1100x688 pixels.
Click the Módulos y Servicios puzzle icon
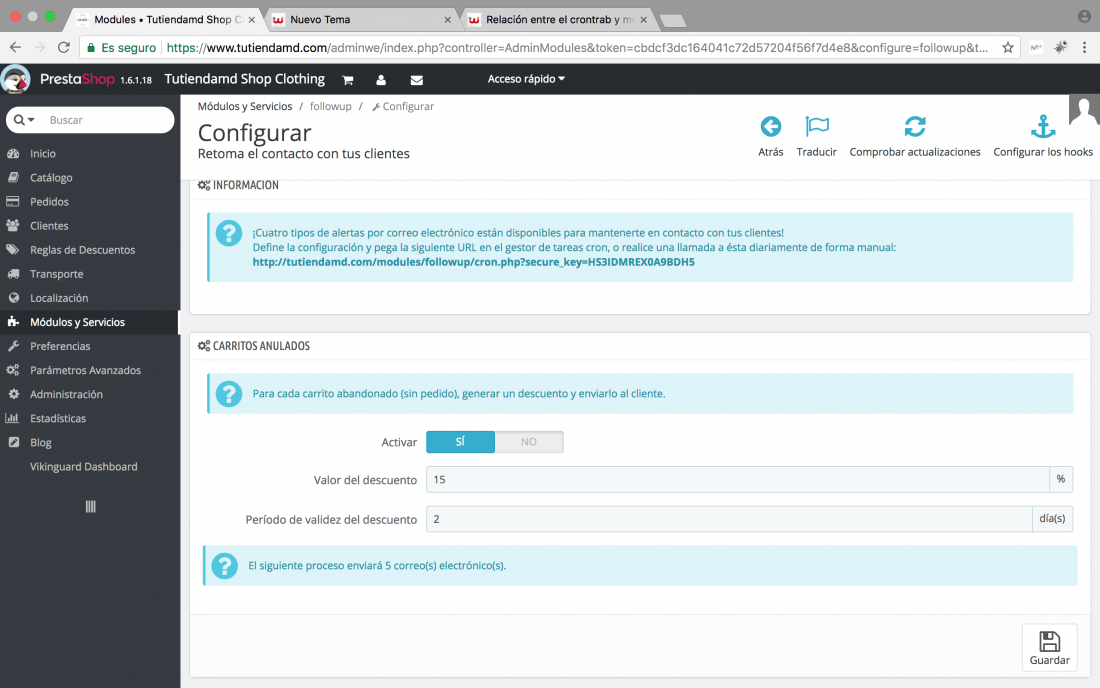click(x=13, y=322)
